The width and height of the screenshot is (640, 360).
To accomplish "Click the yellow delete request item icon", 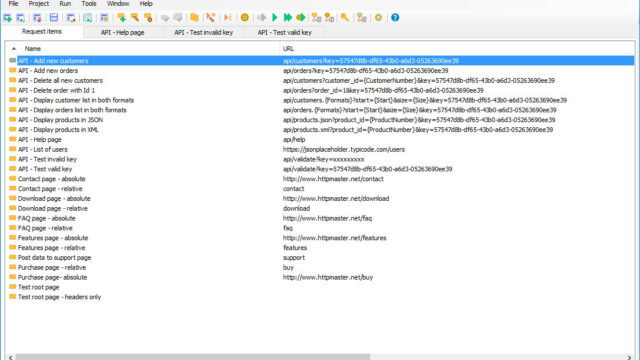I will [x=148, y=18].
